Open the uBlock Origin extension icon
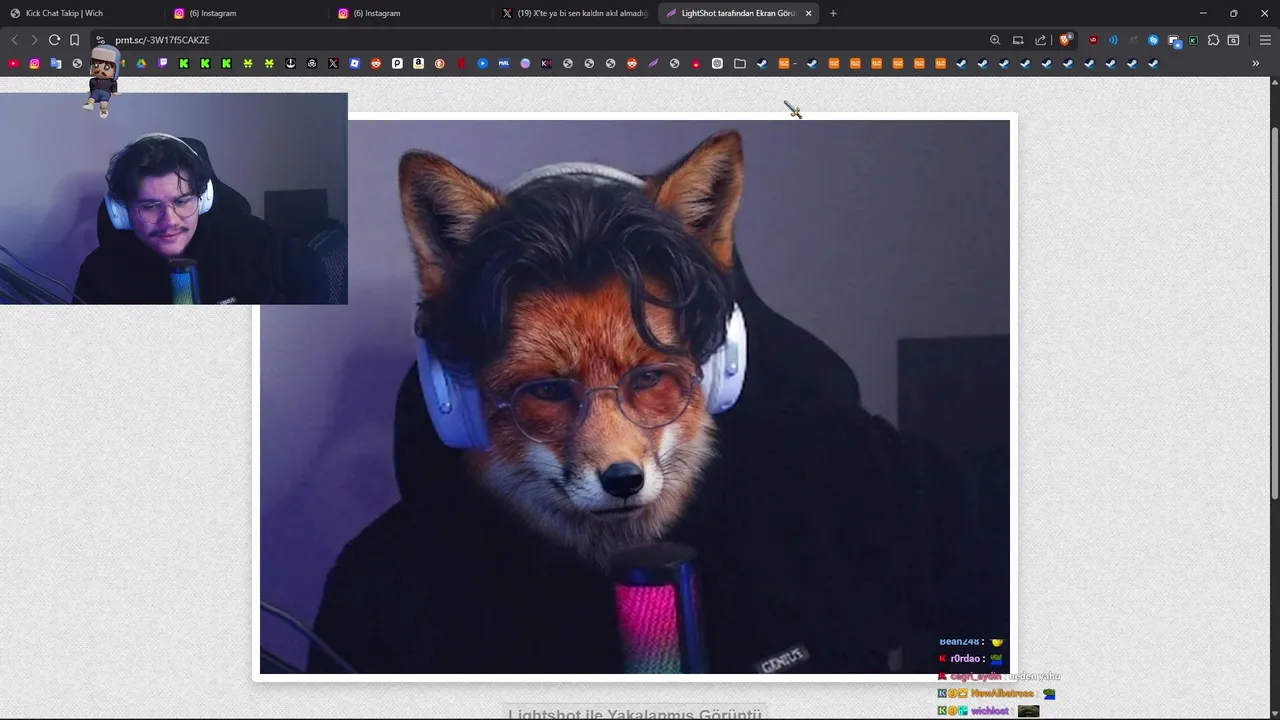The width and height of the screenshot is (1280, 720). [x=1093, y=40]
